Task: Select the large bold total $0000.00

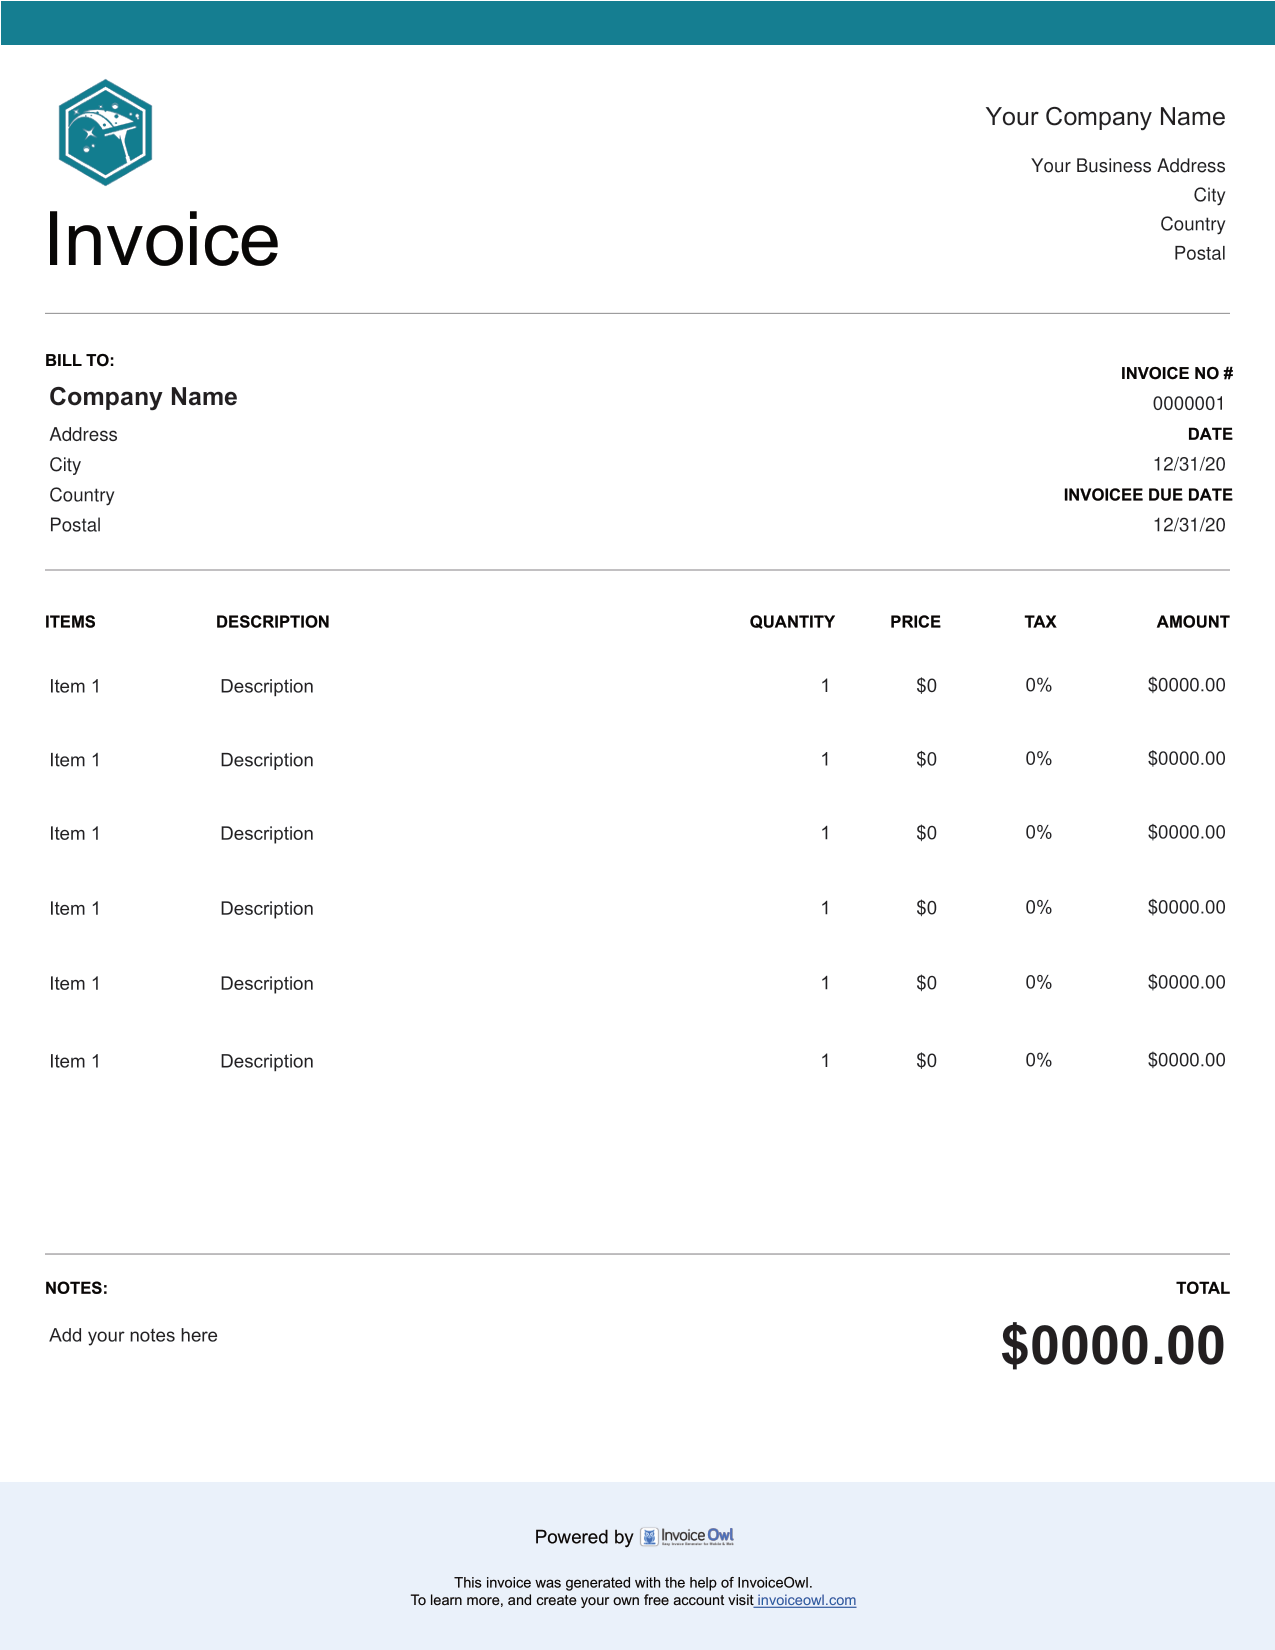Action: [x=1112, y=1345]
